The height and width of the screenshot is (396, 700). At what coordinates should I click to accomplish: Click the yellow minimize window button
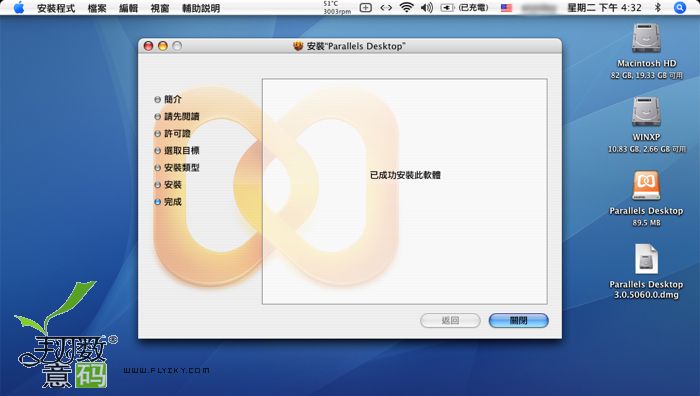click(x=163, y=46)
